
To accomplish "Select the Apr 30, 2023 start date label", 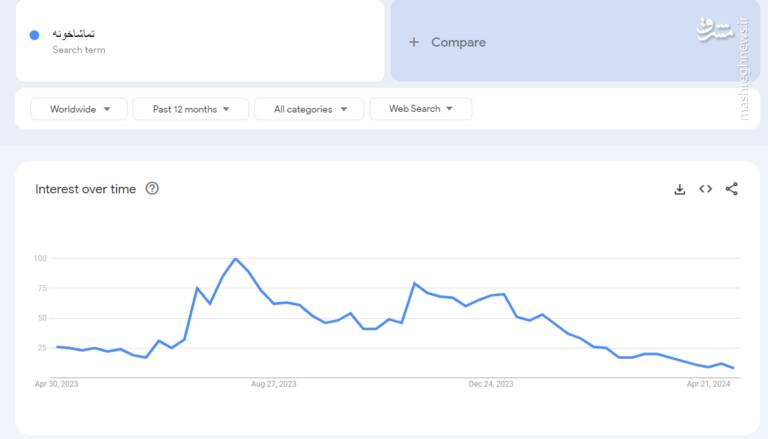I will (55, 384).
